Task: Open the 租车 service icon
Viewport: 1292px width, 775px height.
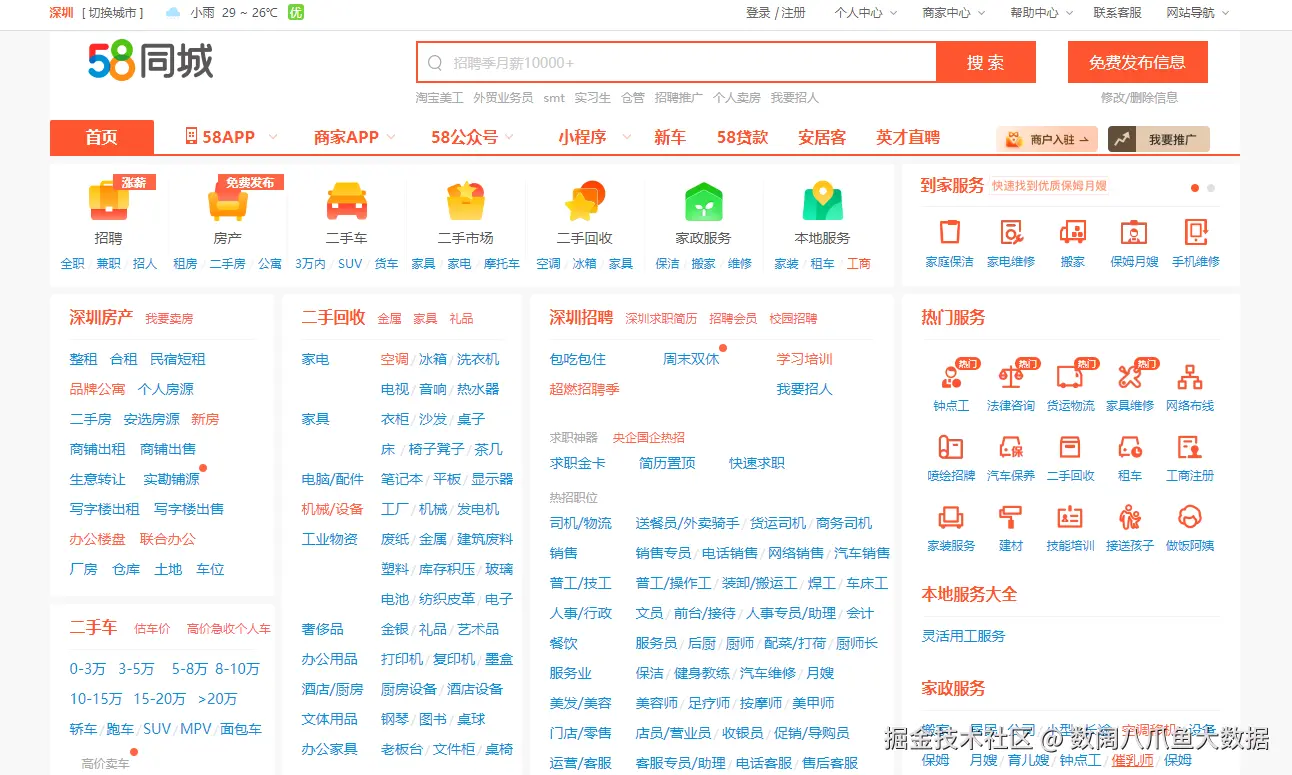Action: click(1130, 447)
